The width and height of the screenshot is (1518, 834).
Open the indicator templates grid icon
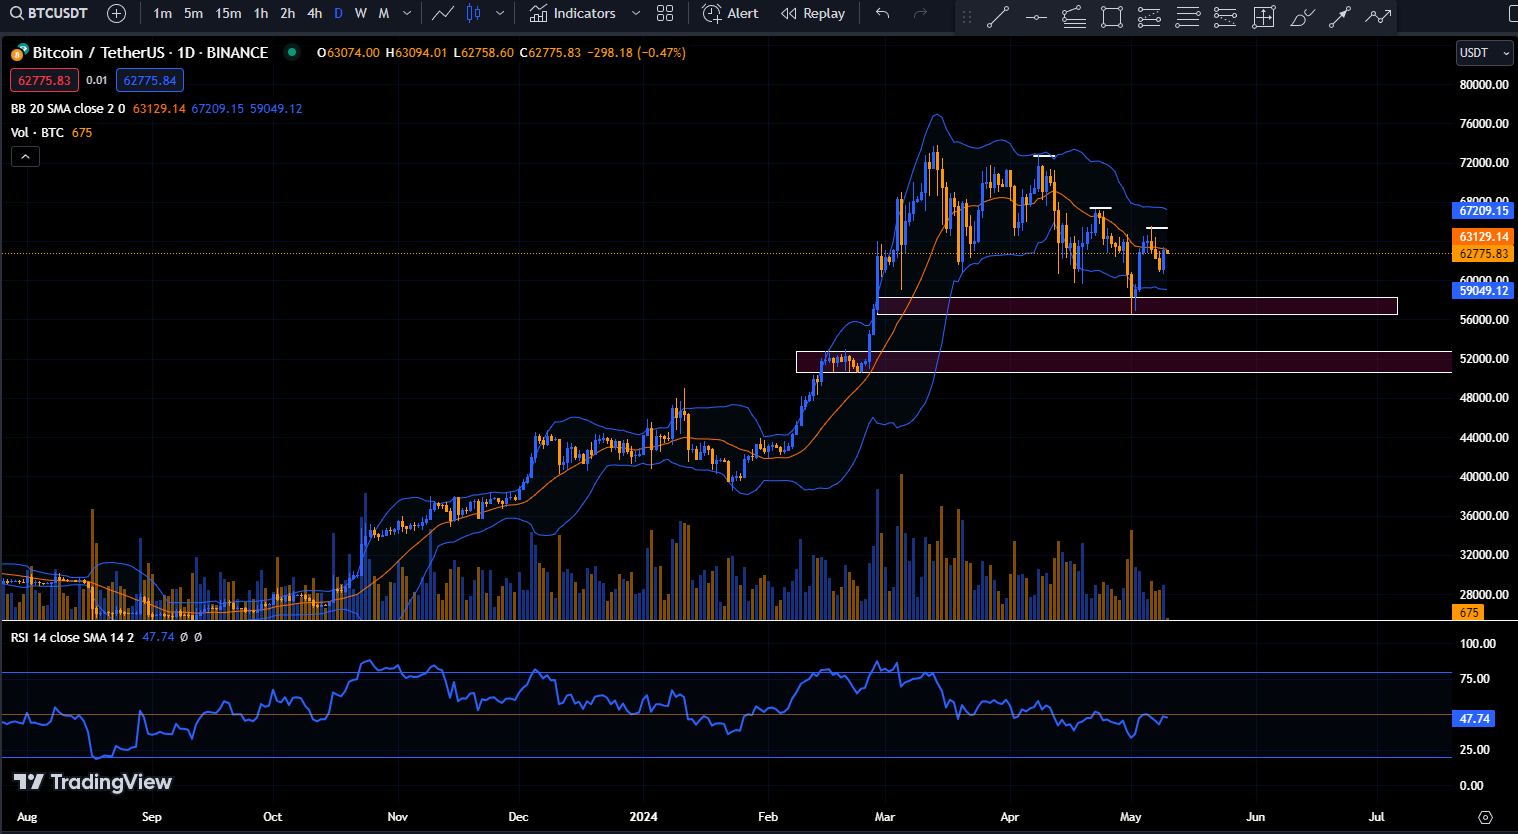(665, 13)
